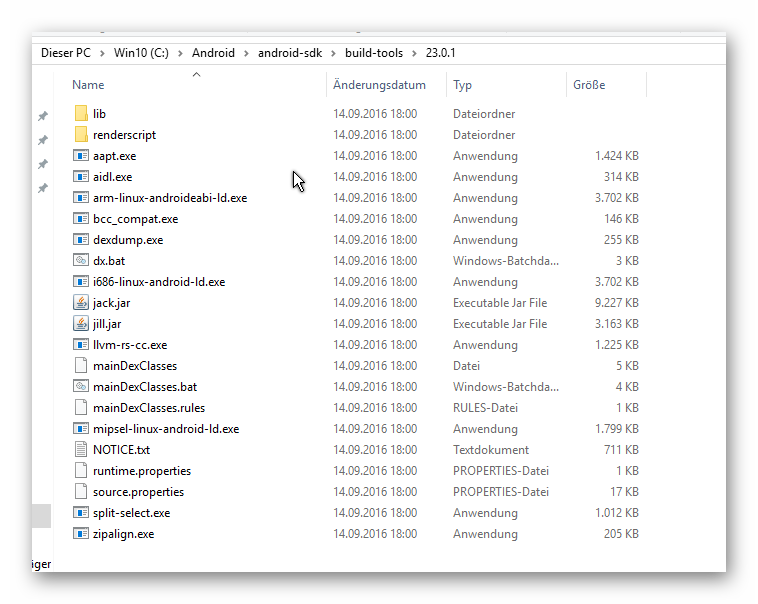
Task: Navigate to Android folder in breadcrumb
Action: (x=214, y=53)
